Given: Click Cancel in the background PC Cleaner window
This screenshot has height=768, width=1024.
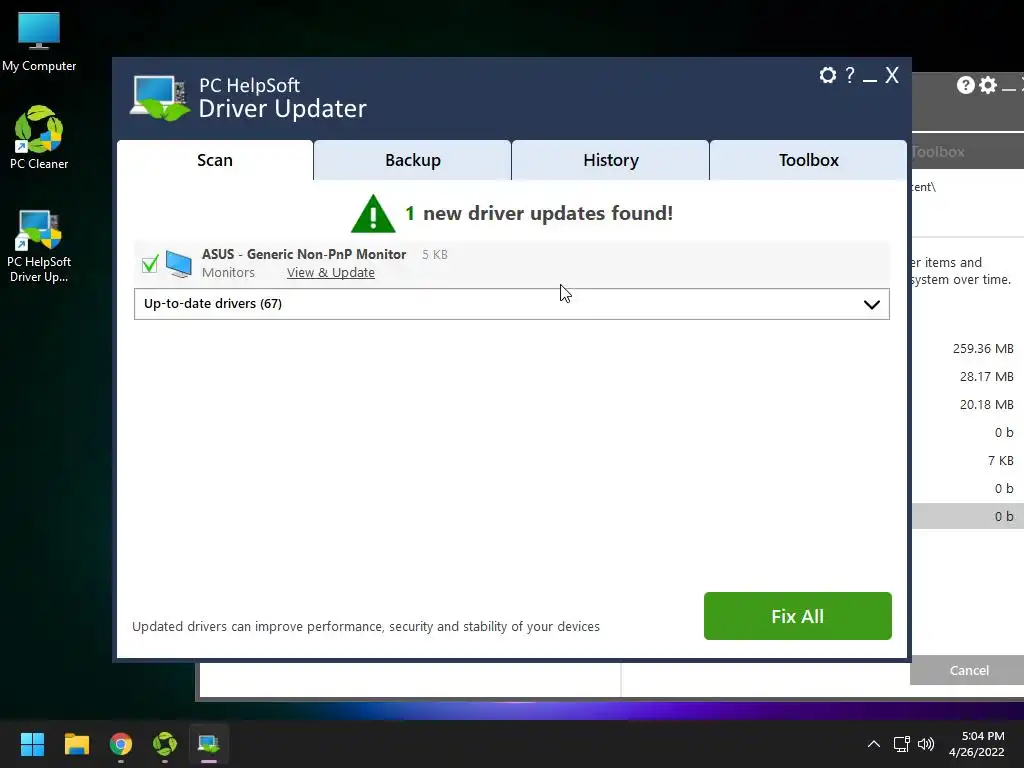Looking at the screenshot, I should pos(968,670).
